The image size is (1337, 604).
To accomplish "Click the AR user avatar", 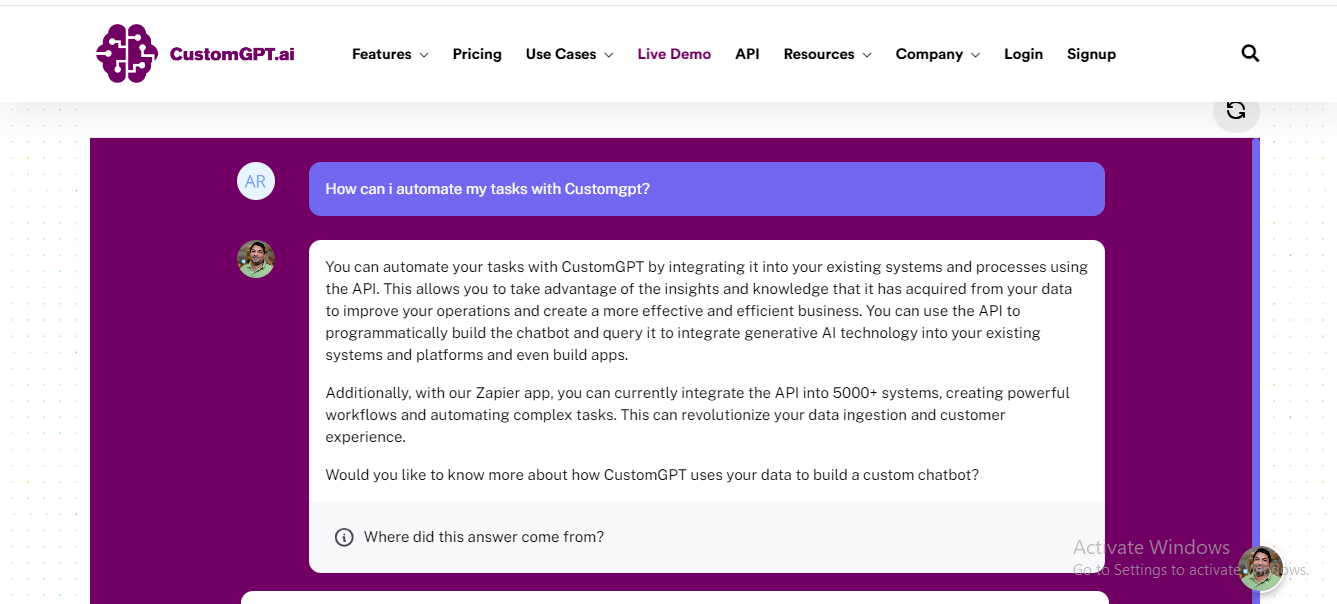I will (x=256, y=181).
